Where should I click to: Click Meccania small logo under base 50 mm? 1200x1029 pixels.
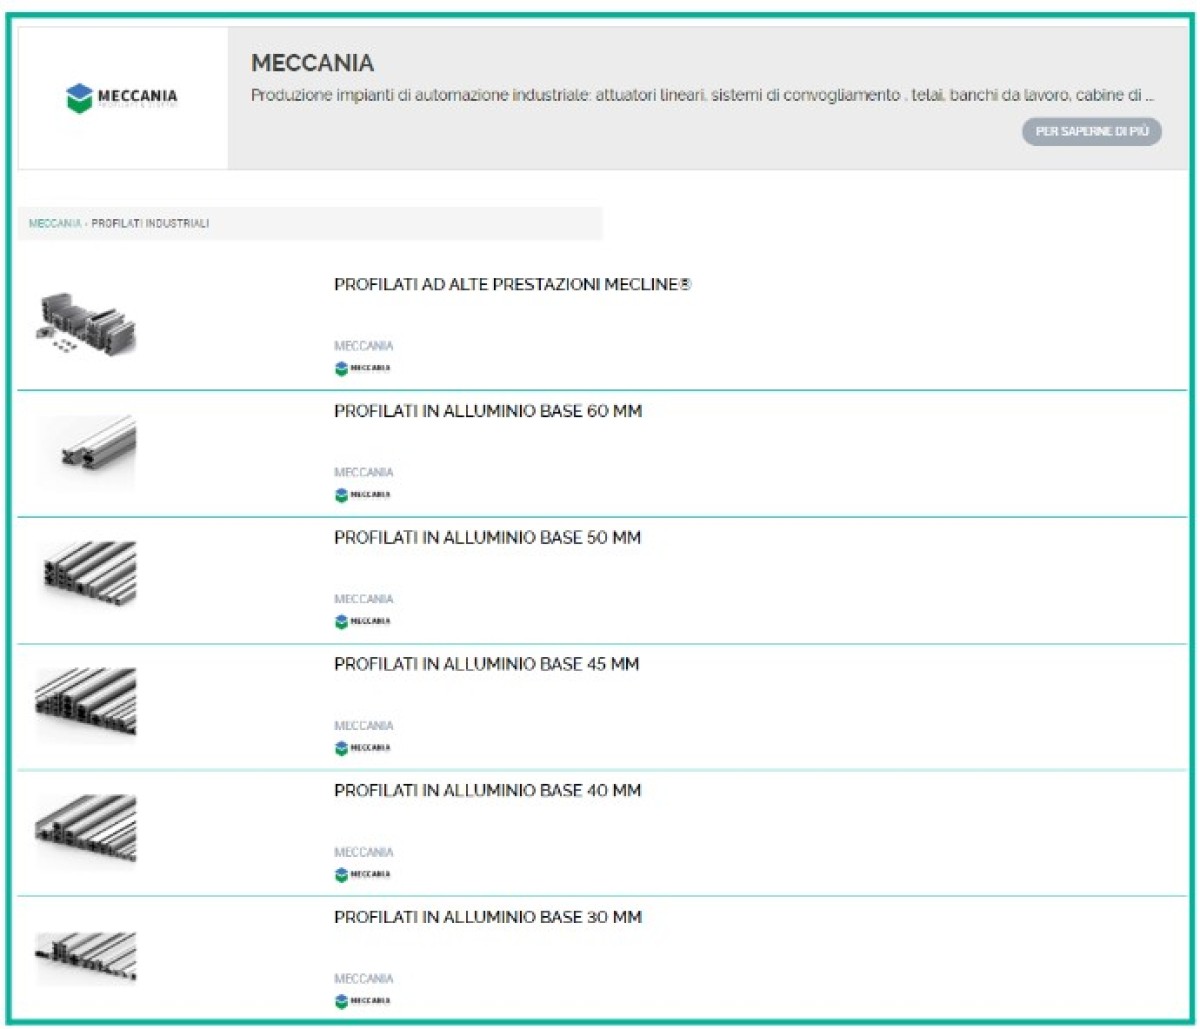coord(362,621)
